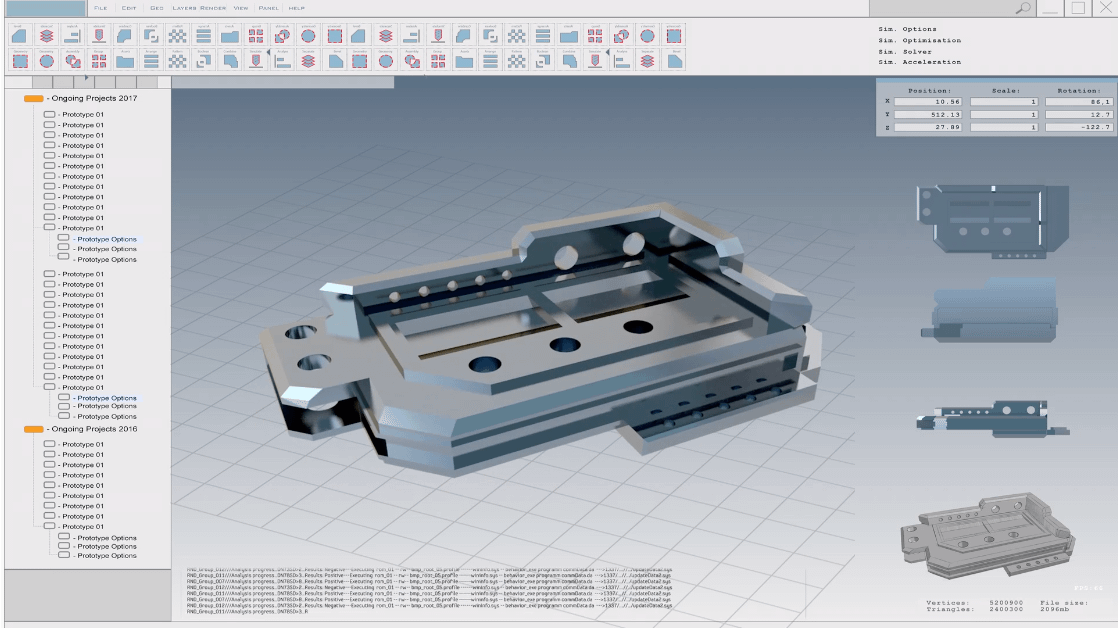Select the side-view thumbnail with row of holes
The height and width of the screenshot is (628, 1118).
990,418
